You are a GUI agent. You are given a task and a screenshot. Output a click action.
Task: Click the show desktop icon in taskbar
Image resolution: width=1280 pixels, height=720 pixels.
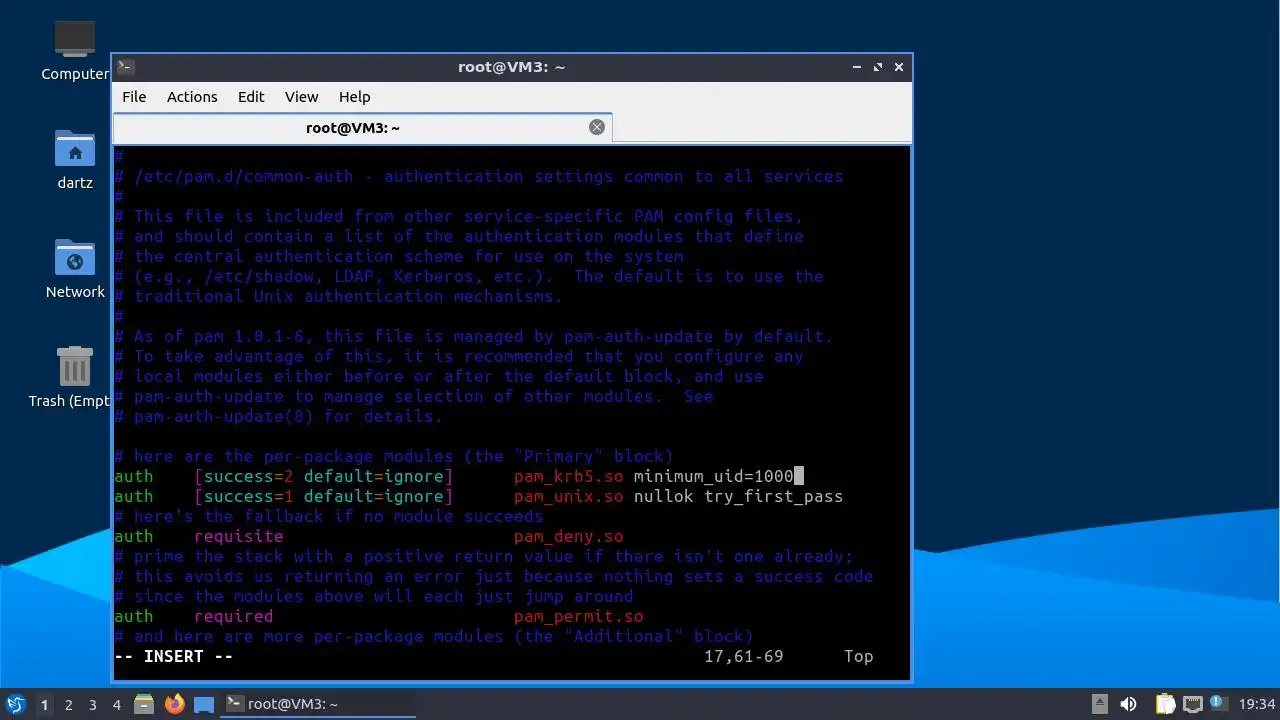coord(204,704)
